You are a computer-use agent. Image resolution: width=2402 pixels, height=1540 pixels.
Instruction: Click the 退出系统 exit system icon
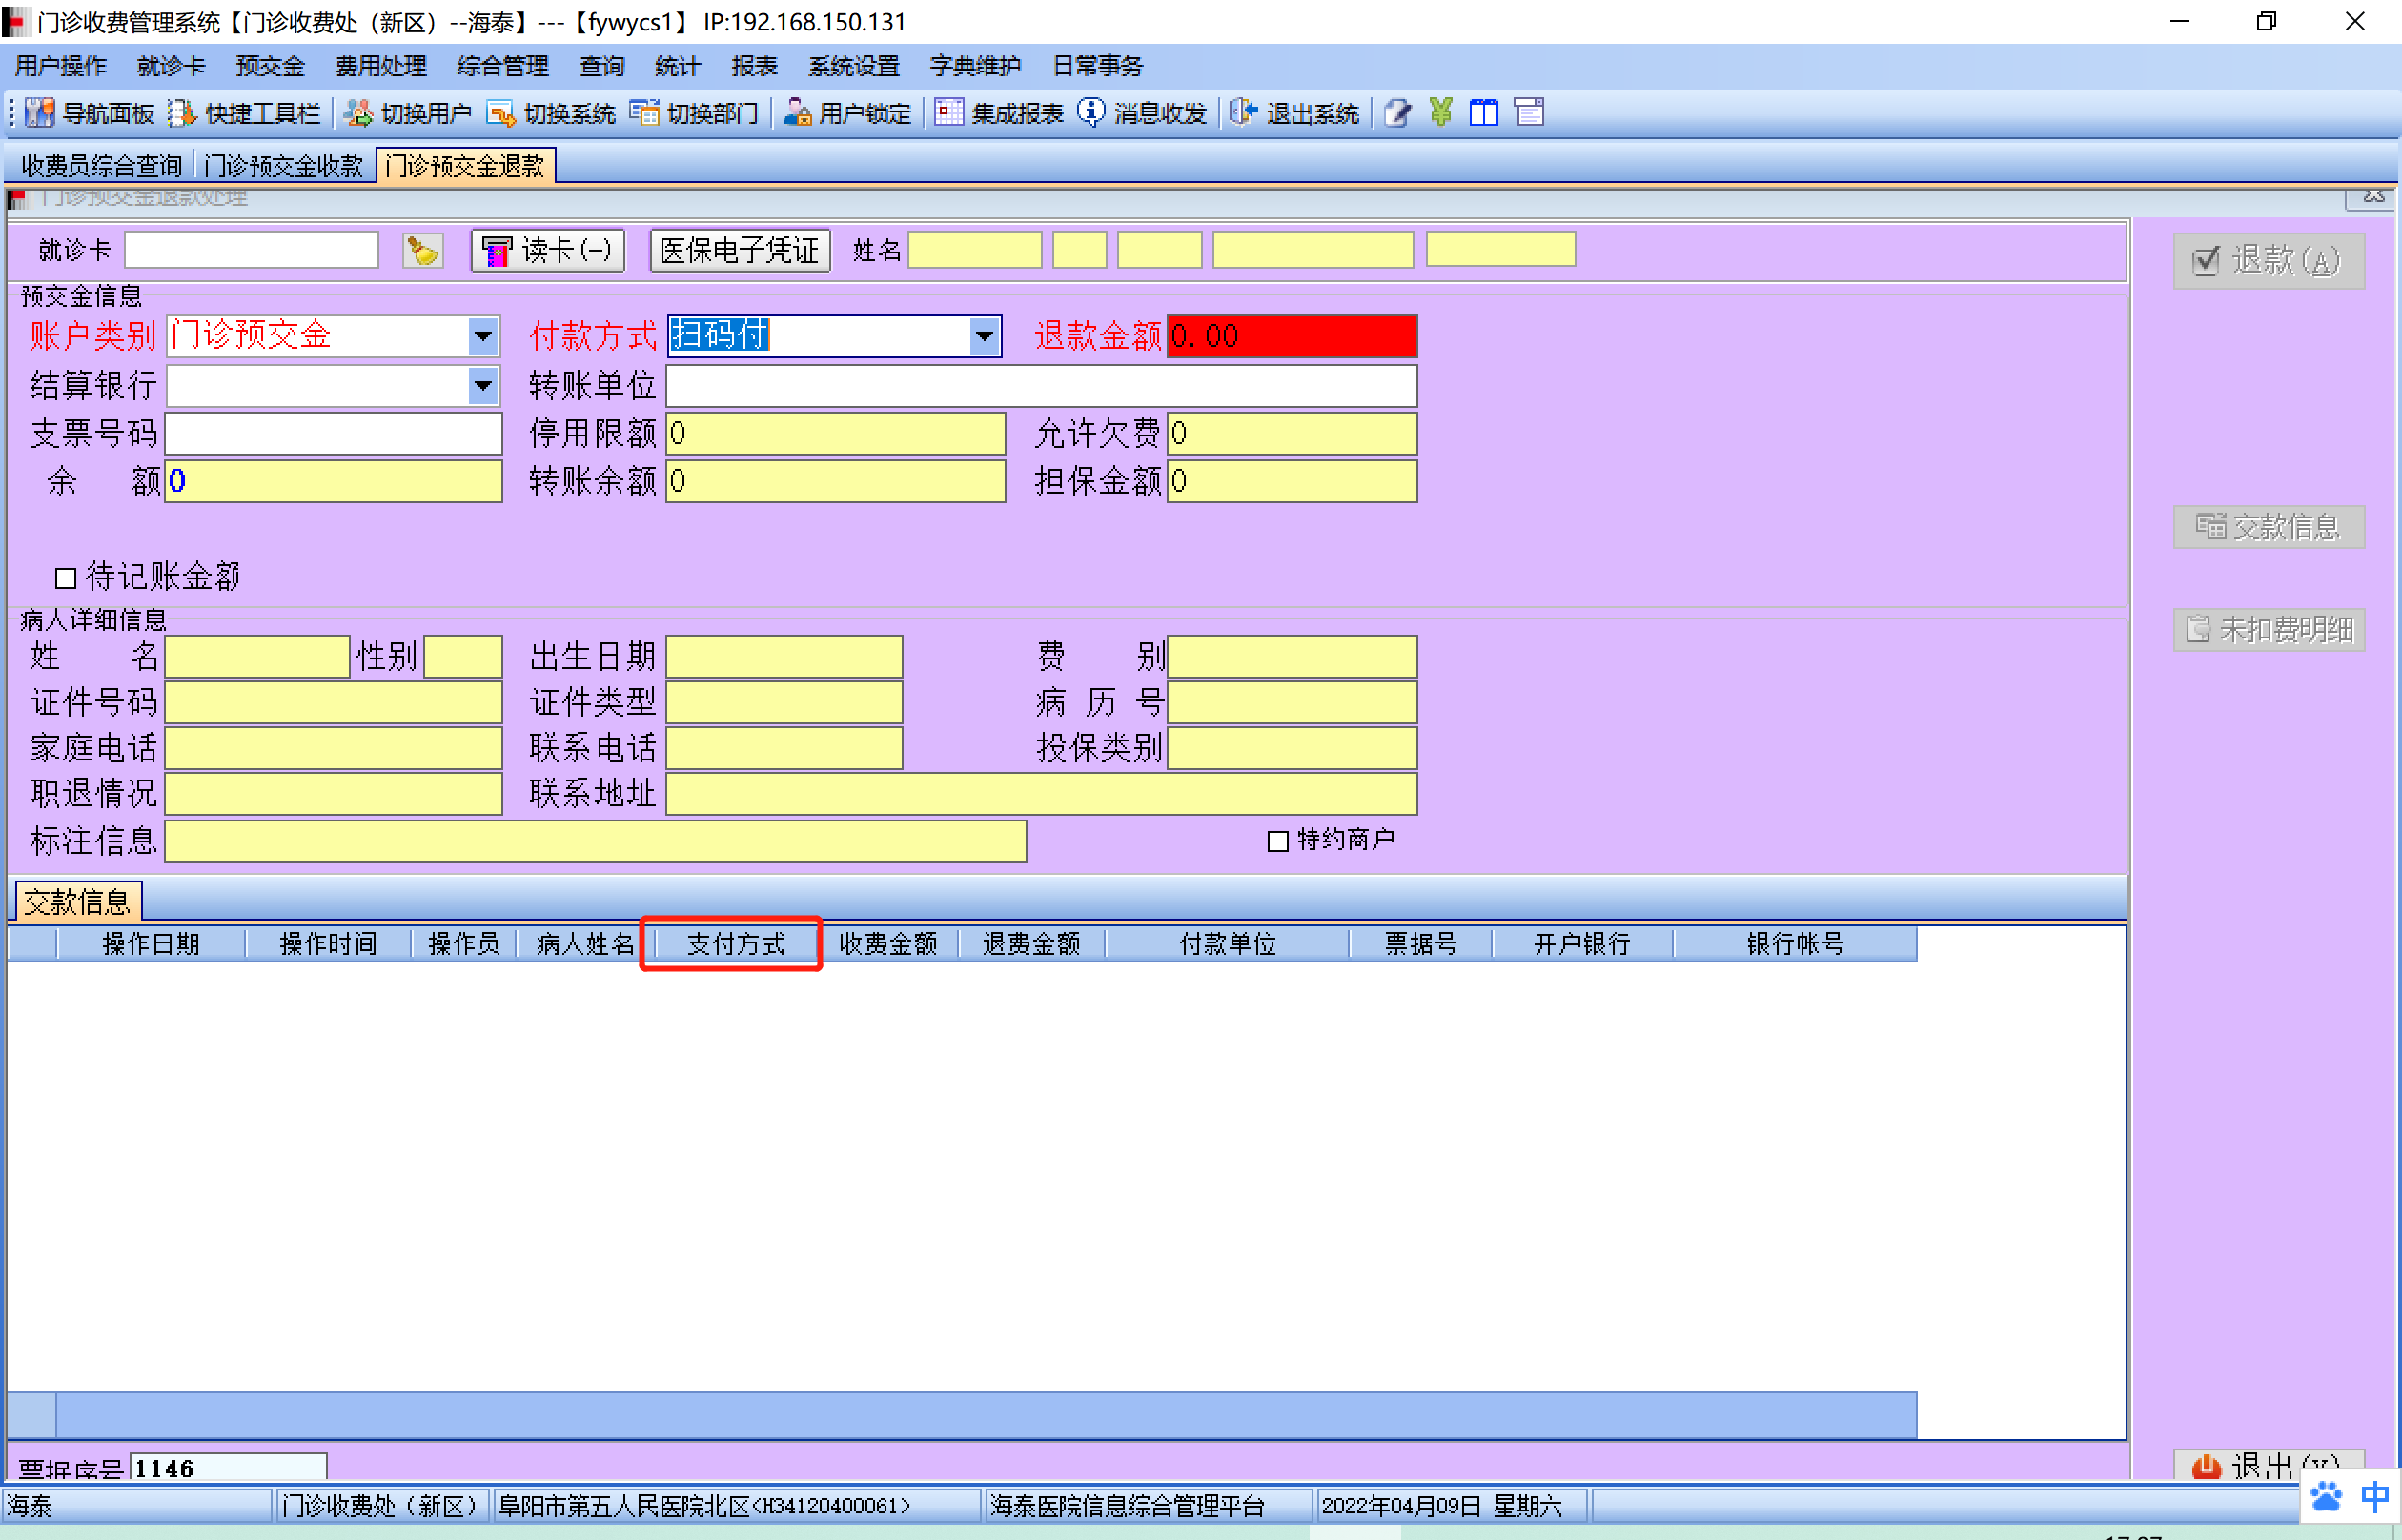1243,112
